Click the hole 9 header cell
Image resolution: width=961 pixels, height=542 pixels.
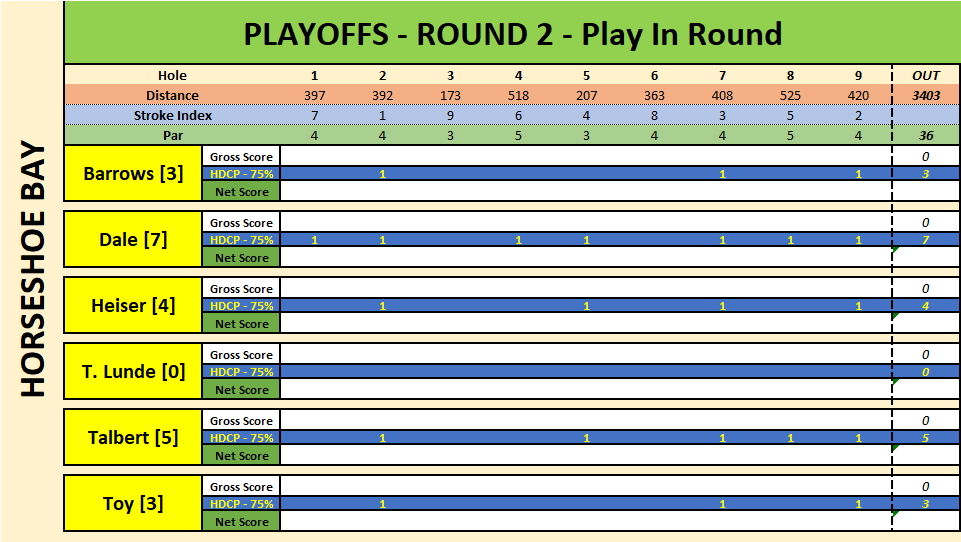coord(858,75)
